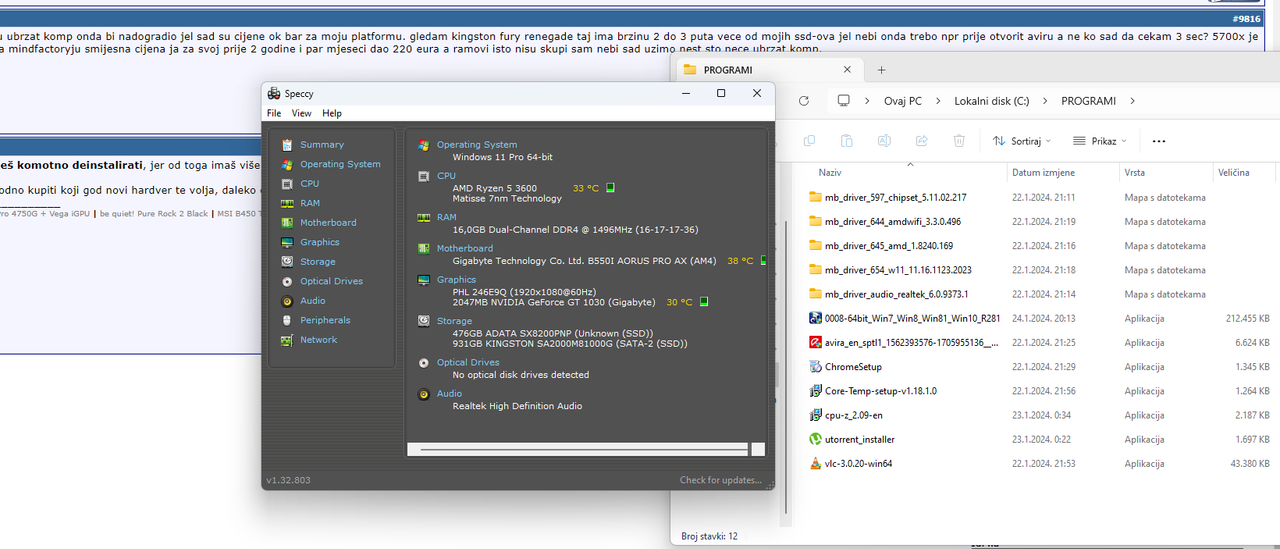Open the See more ellipsis in Explorer
The width and height of the screenshot is (1280, 549).
click(x=1159, y=141)
